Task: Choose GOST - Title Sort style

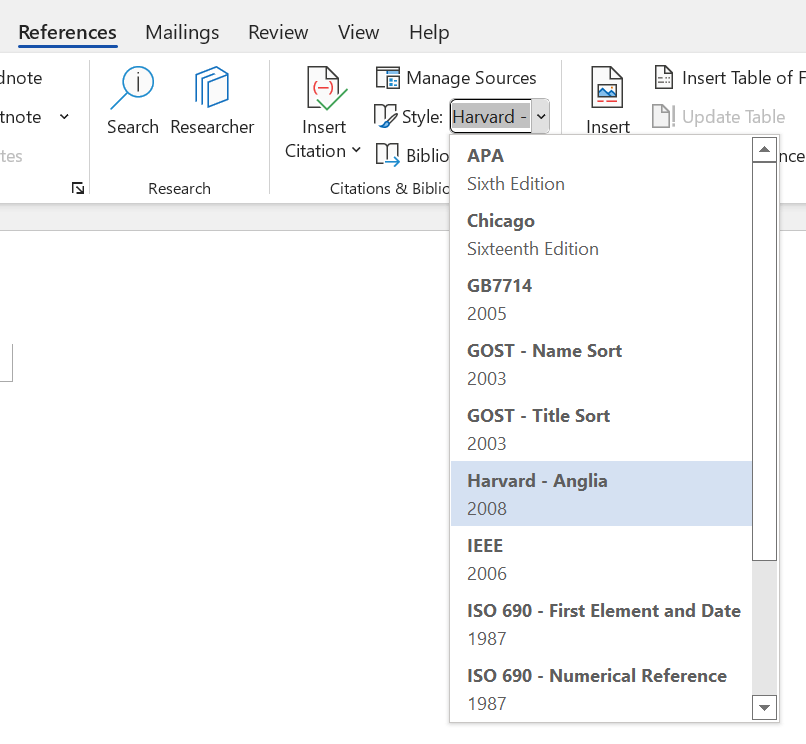Action: pos(601,429)
